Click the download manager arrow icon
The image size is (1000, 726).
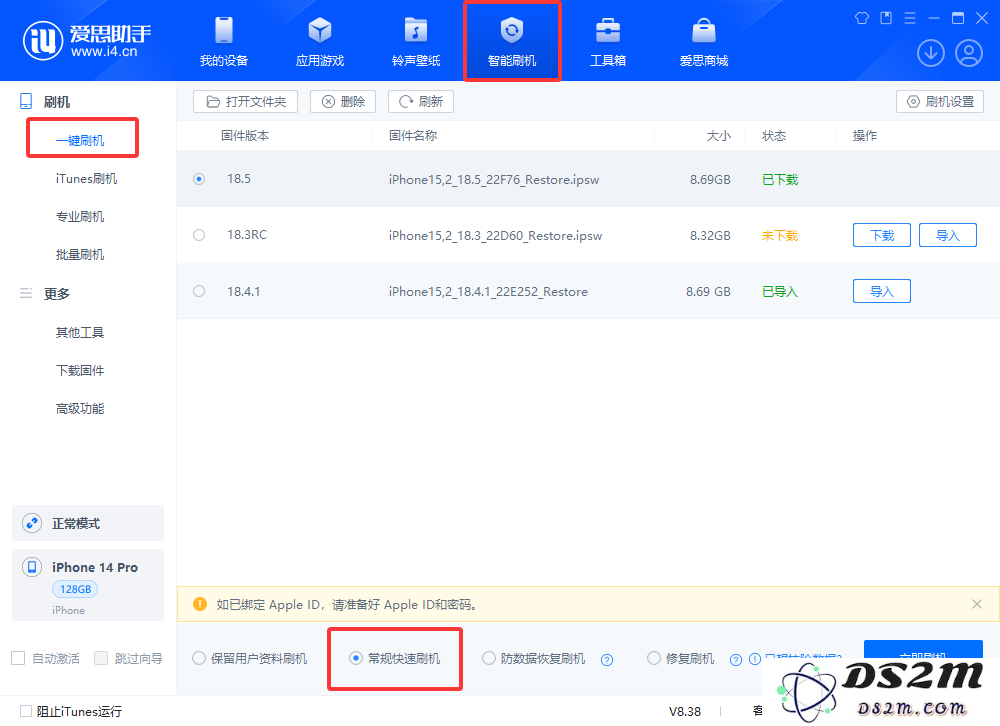click(930, 53)
